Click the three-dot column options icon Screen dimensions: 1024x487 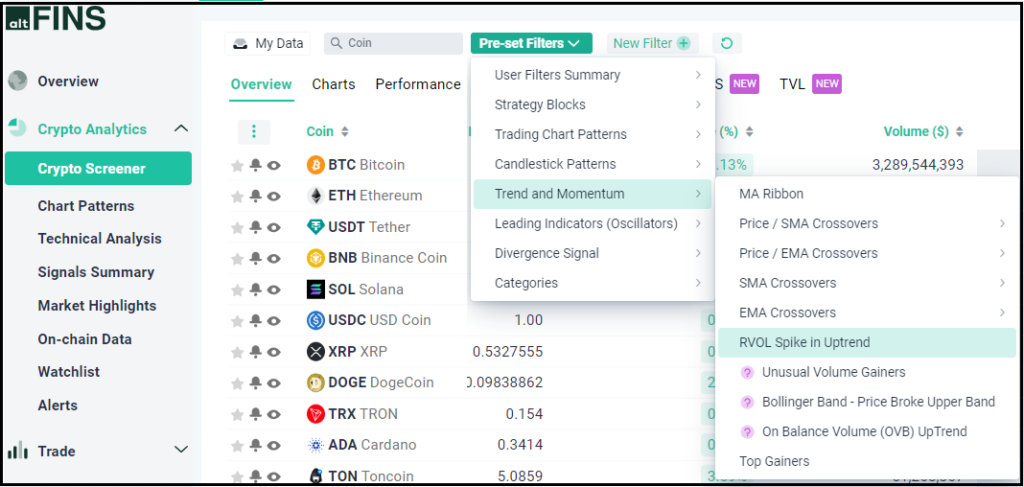pos(254,131)
